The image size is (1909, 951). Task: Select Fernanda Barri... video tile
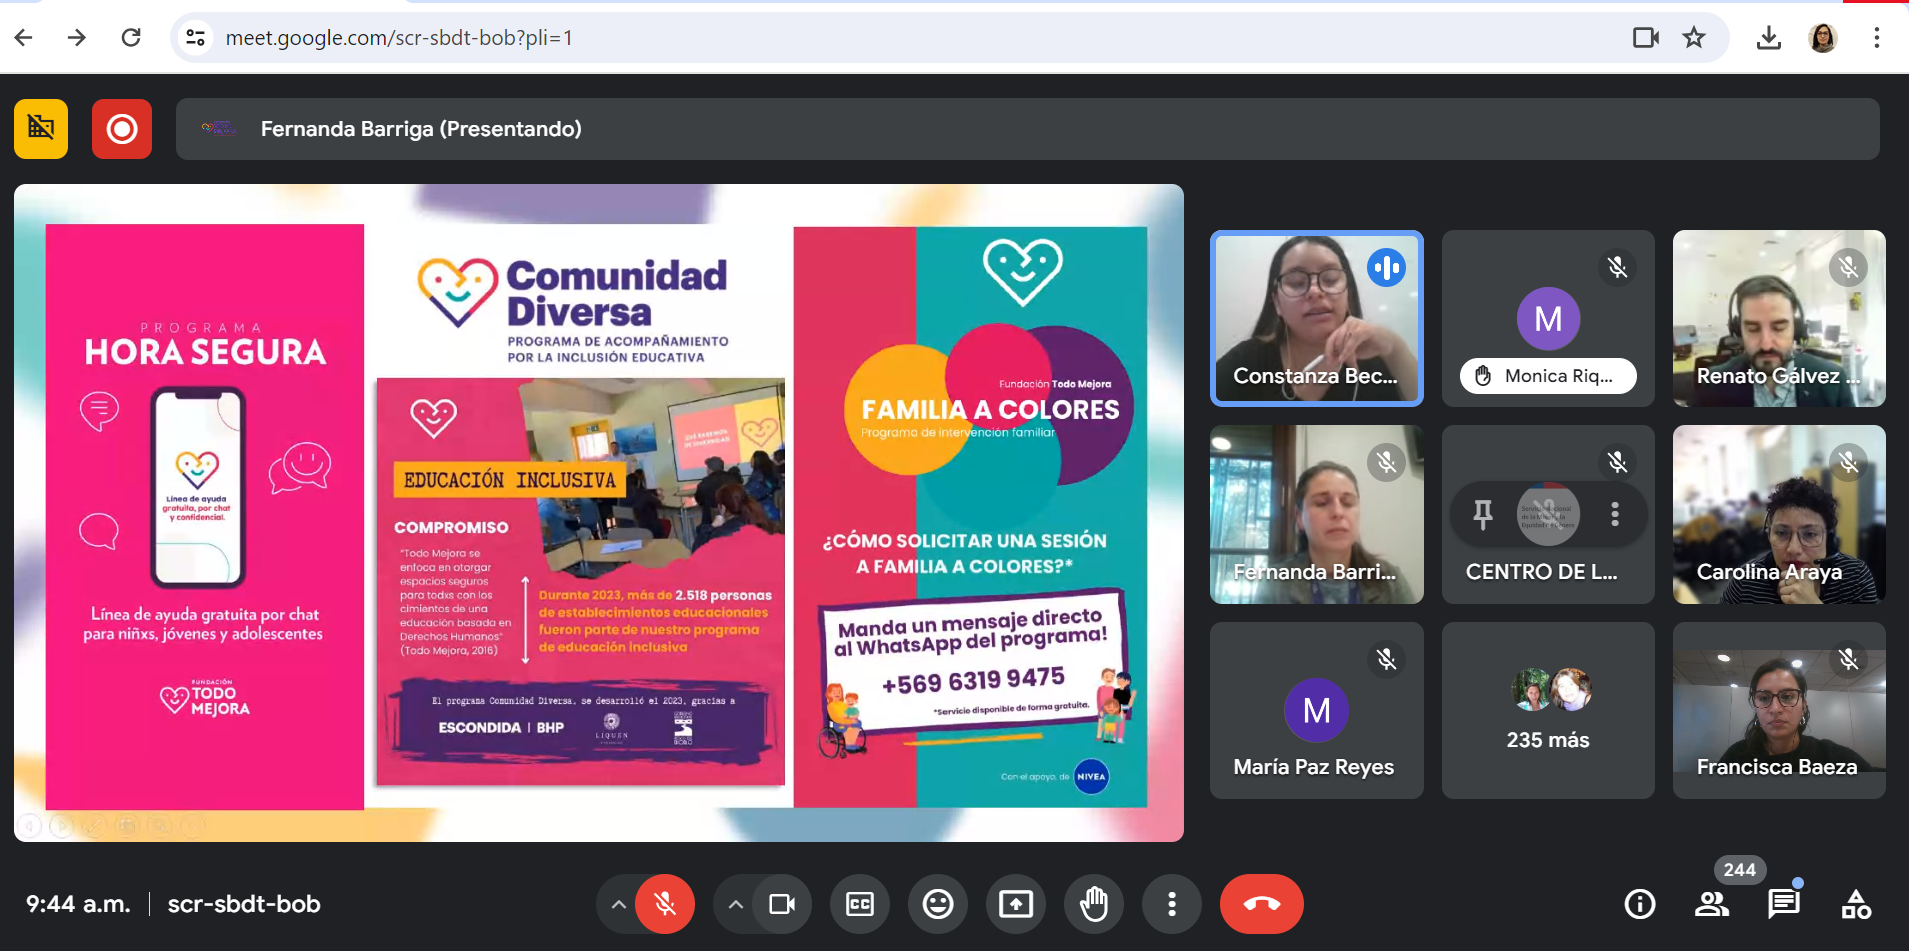point(1316,514)
